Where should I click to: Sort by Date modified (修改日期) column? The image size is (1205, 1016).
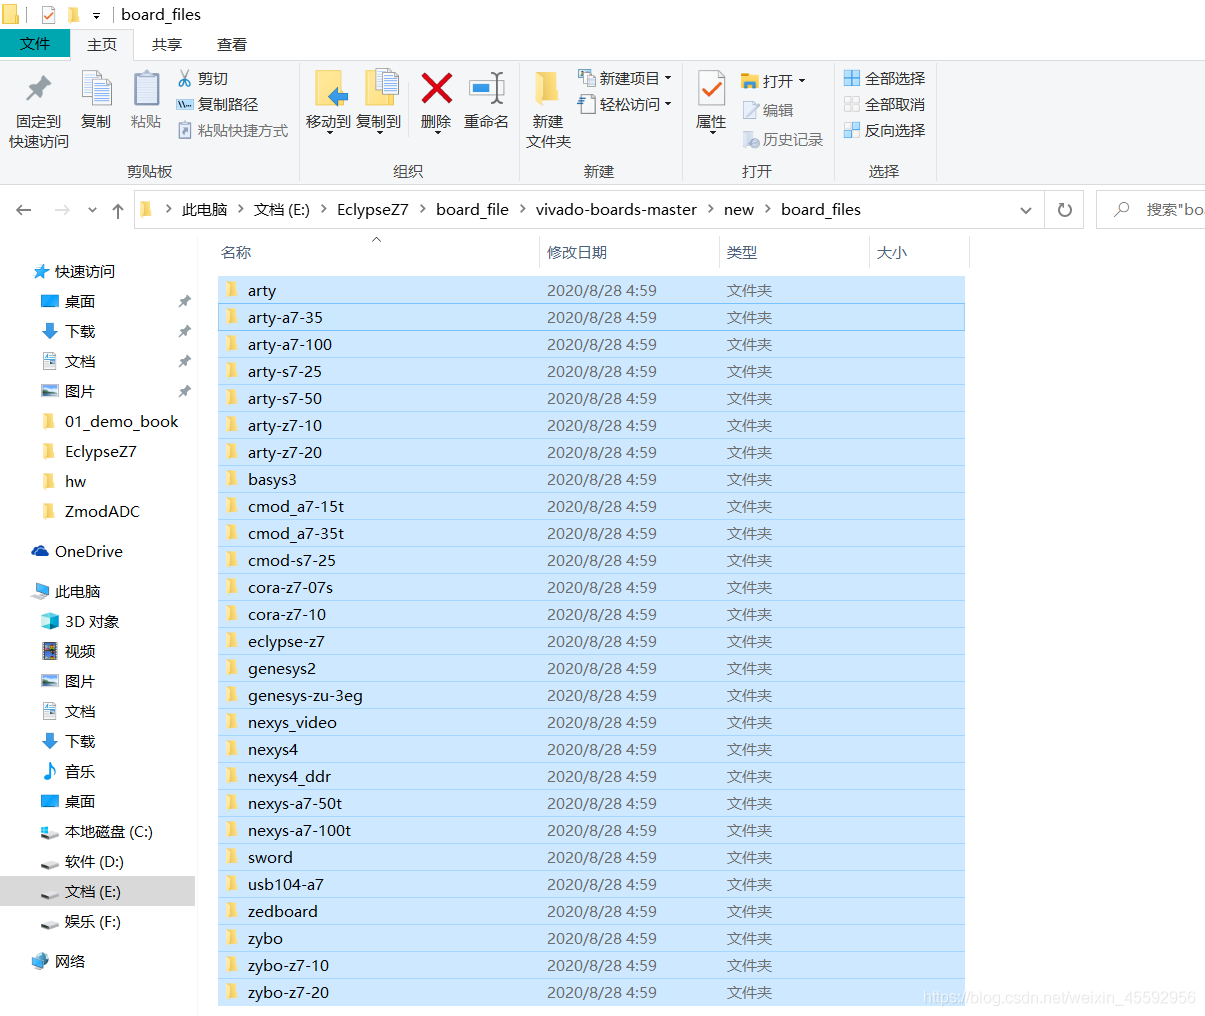629,252
